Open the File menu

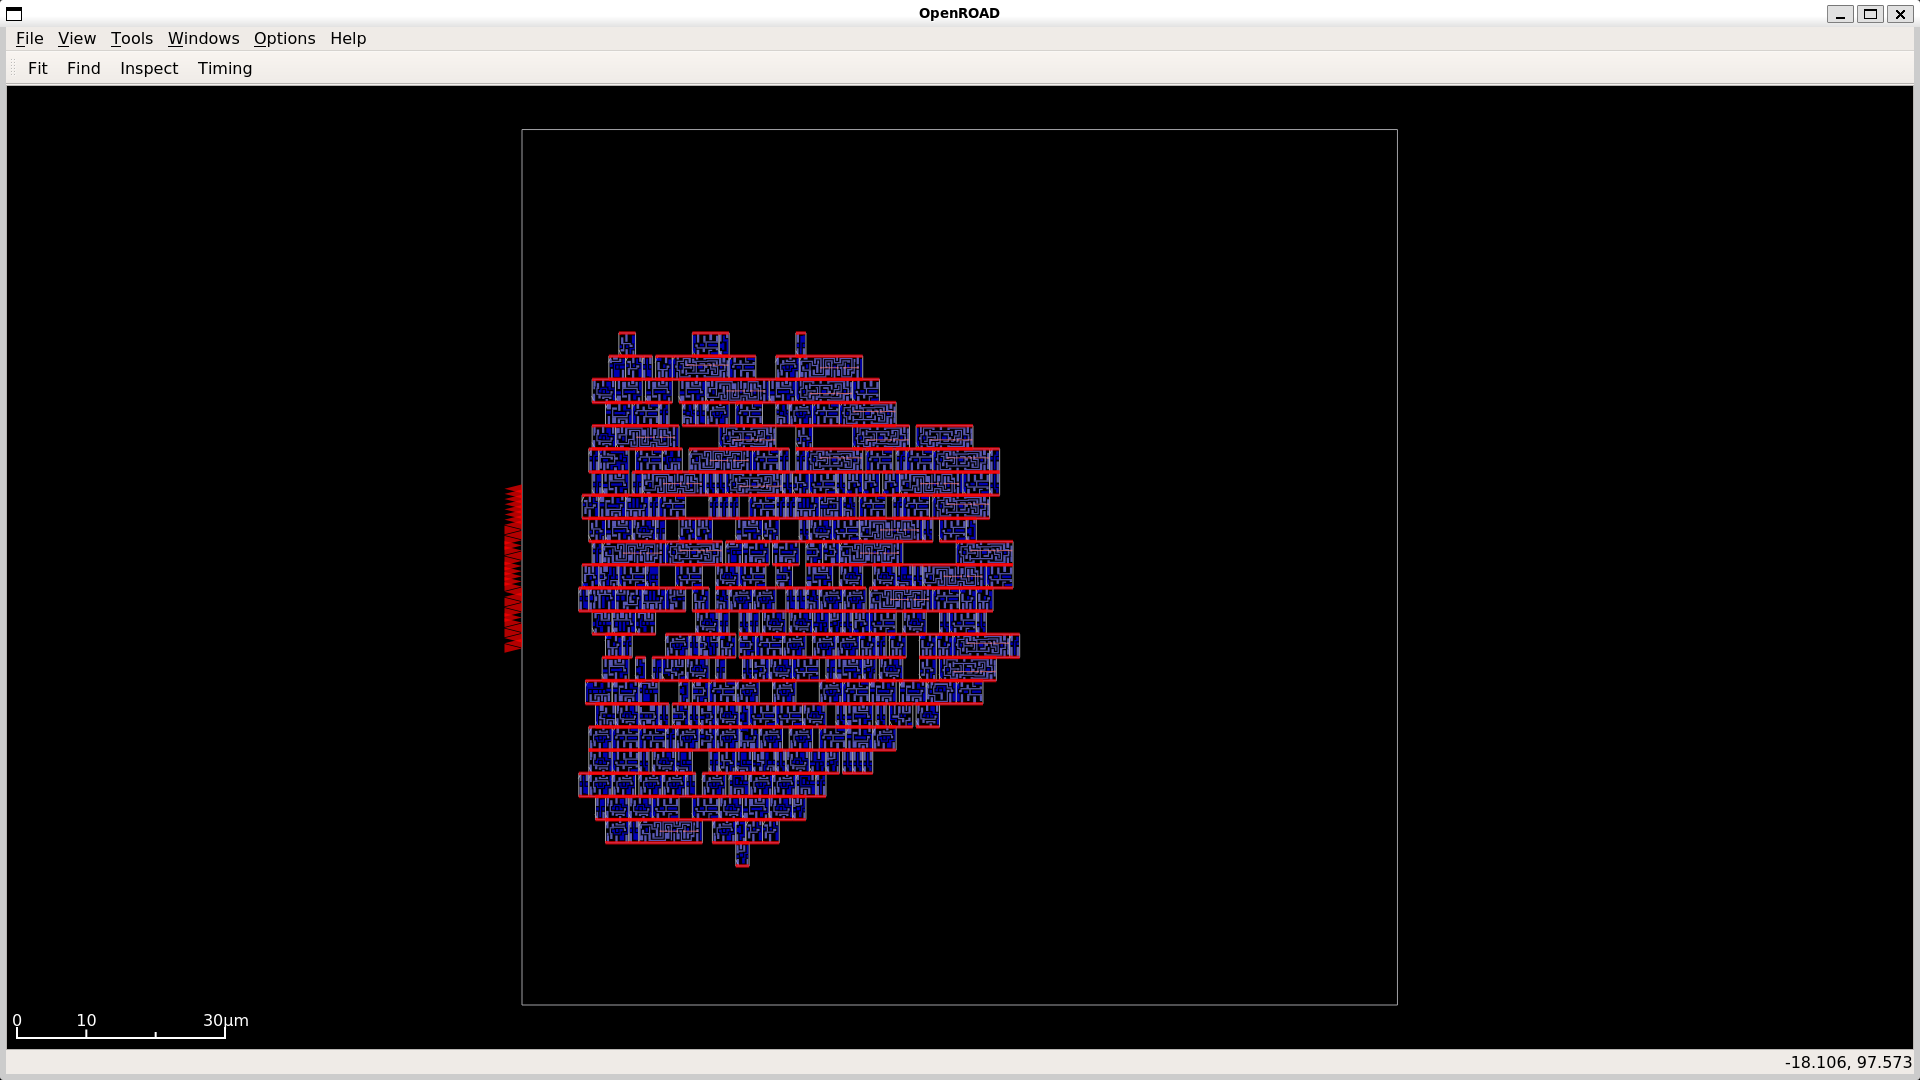29,38
